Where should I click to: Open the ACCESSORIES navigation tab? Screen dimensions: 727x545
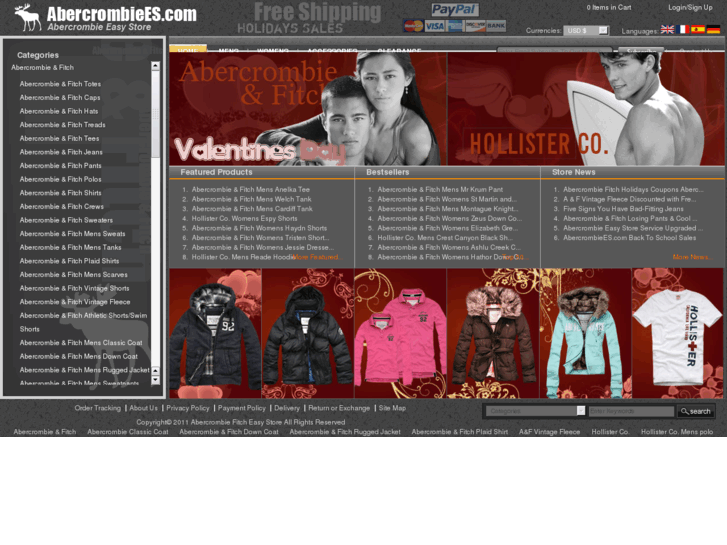tap(332, 50)
